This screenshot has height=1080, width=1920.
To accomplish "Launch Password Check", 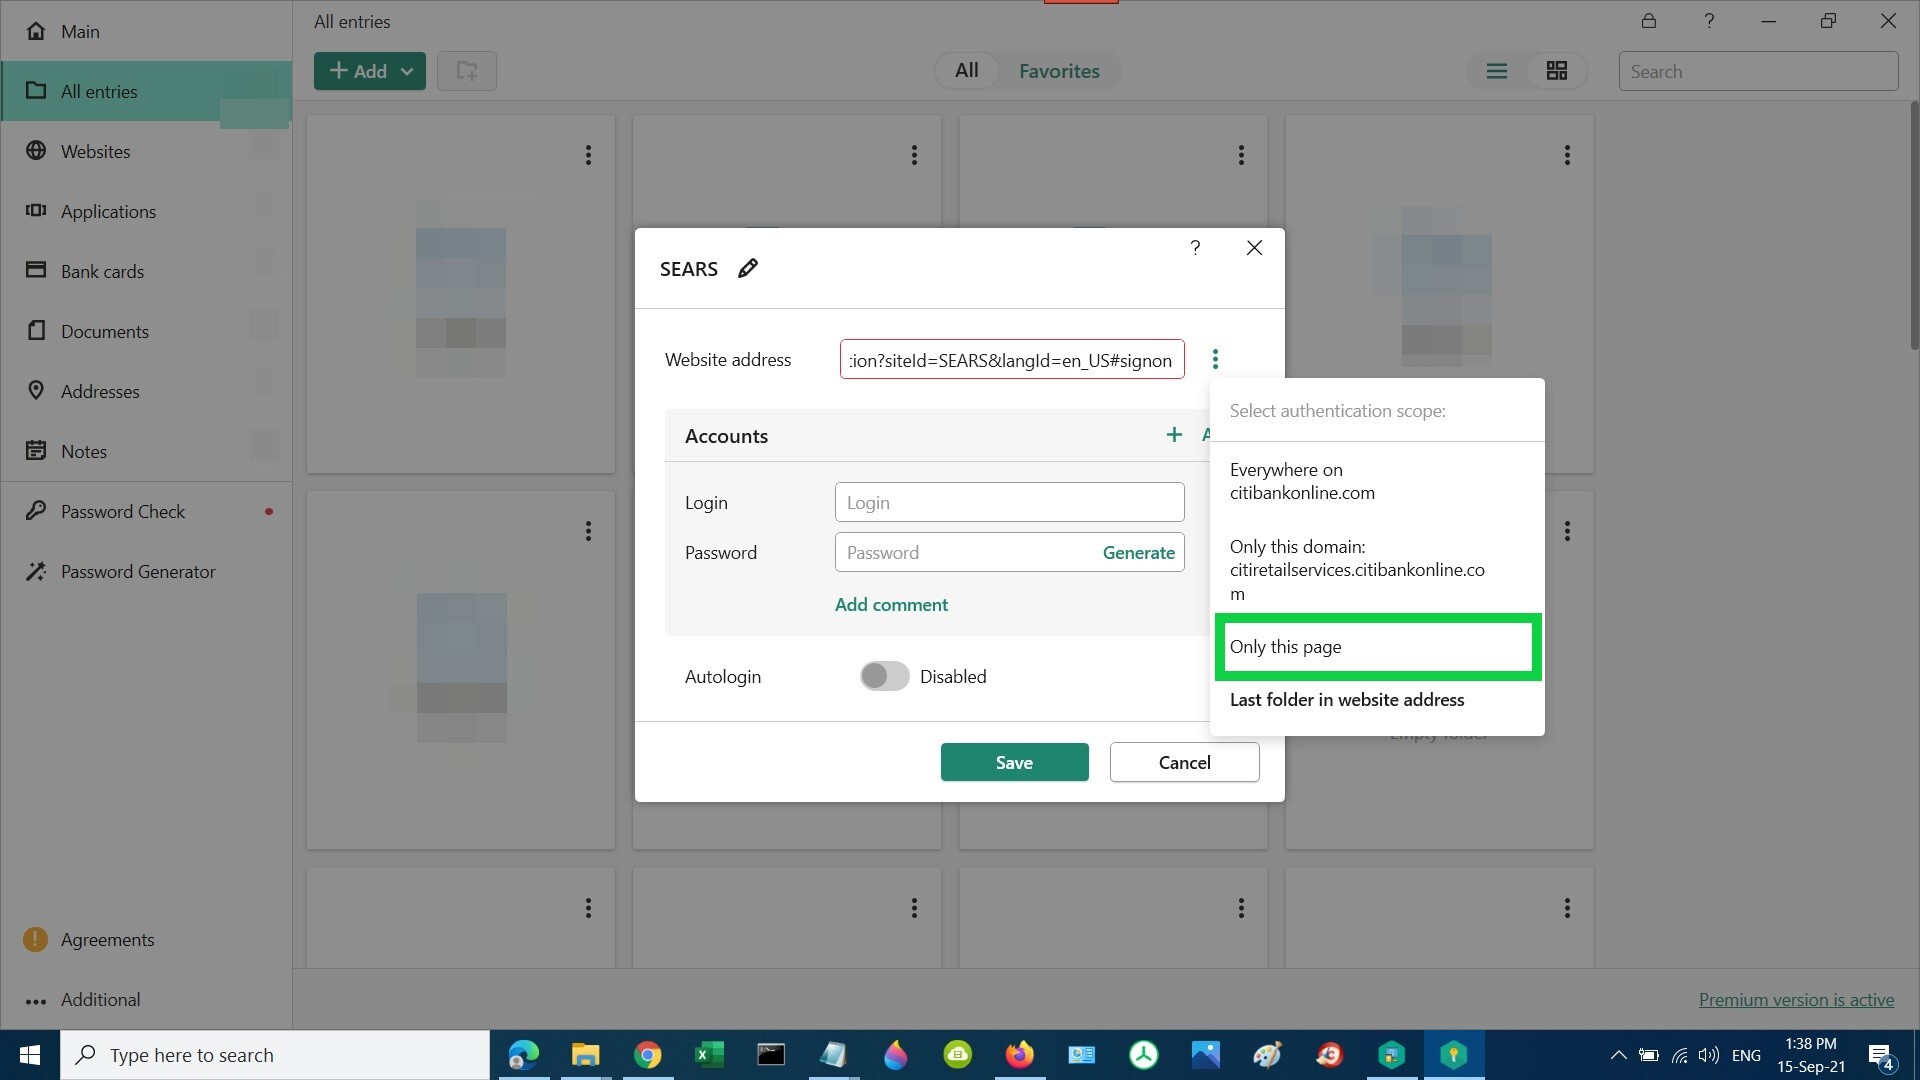I will tap(146, 511).
